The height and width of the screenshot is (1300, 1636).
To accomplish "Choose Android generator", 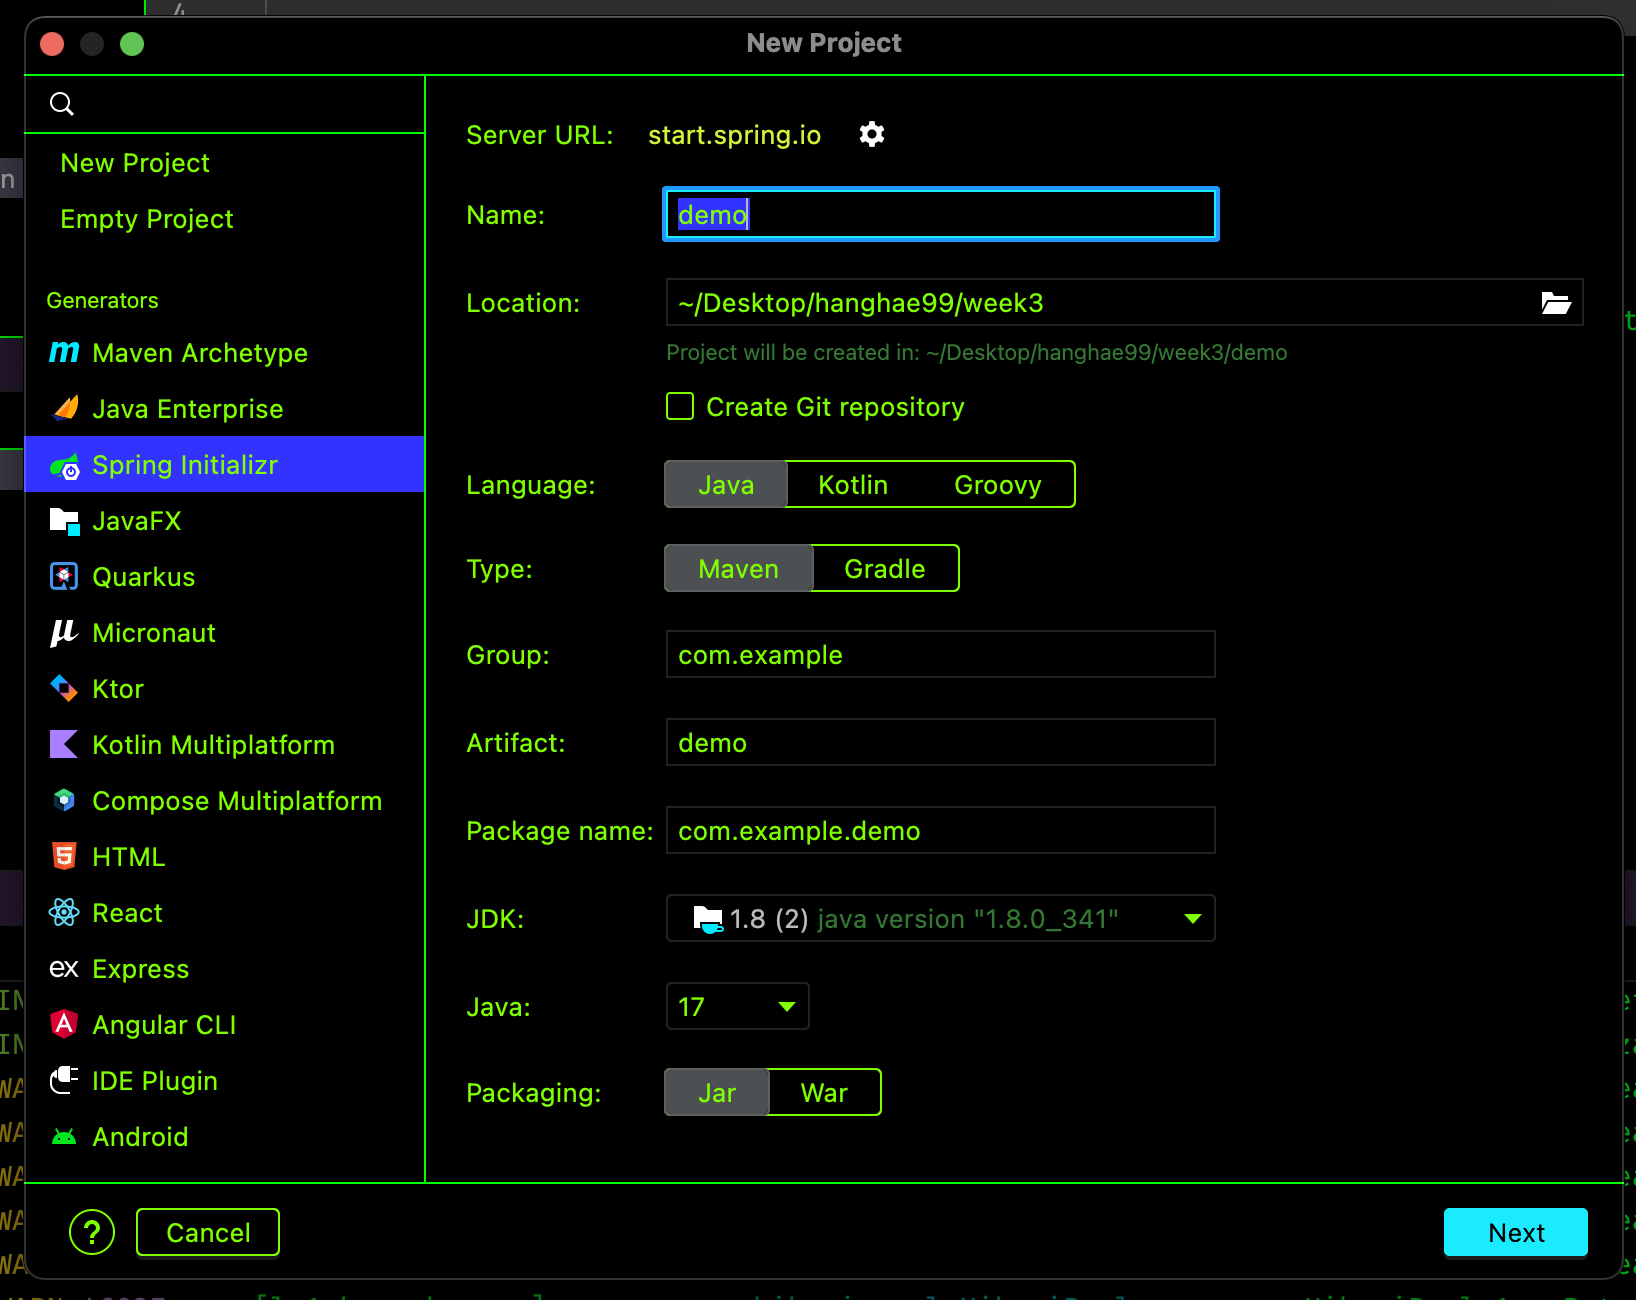I will click(x=224, y=1136).
